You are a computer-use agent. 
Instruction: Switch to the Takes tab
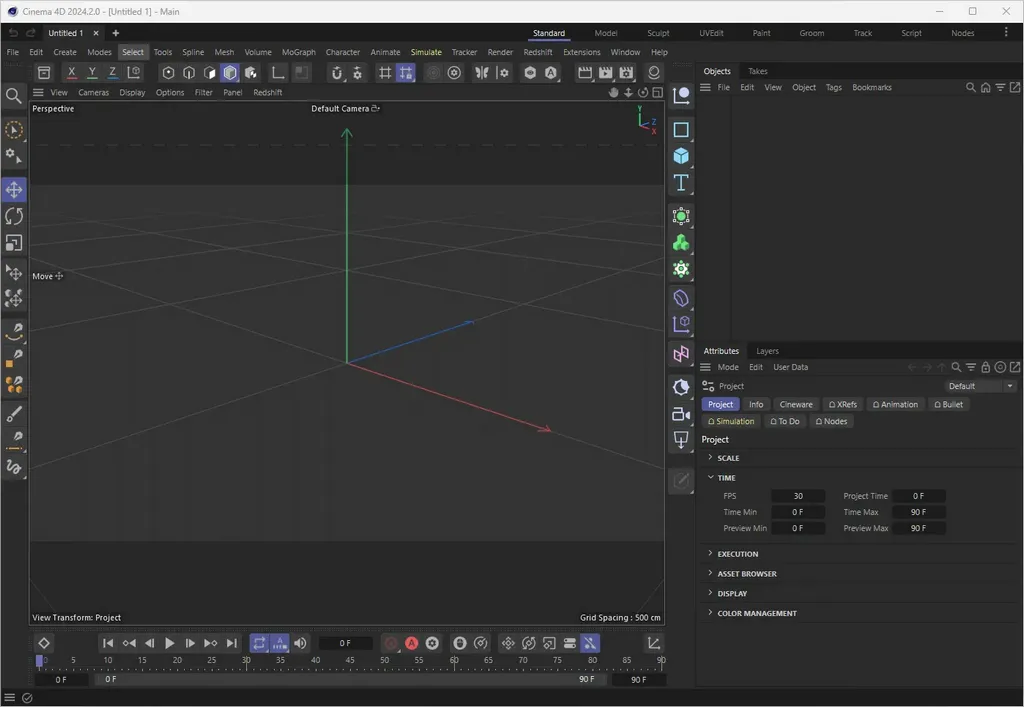(x=758, y=71)
